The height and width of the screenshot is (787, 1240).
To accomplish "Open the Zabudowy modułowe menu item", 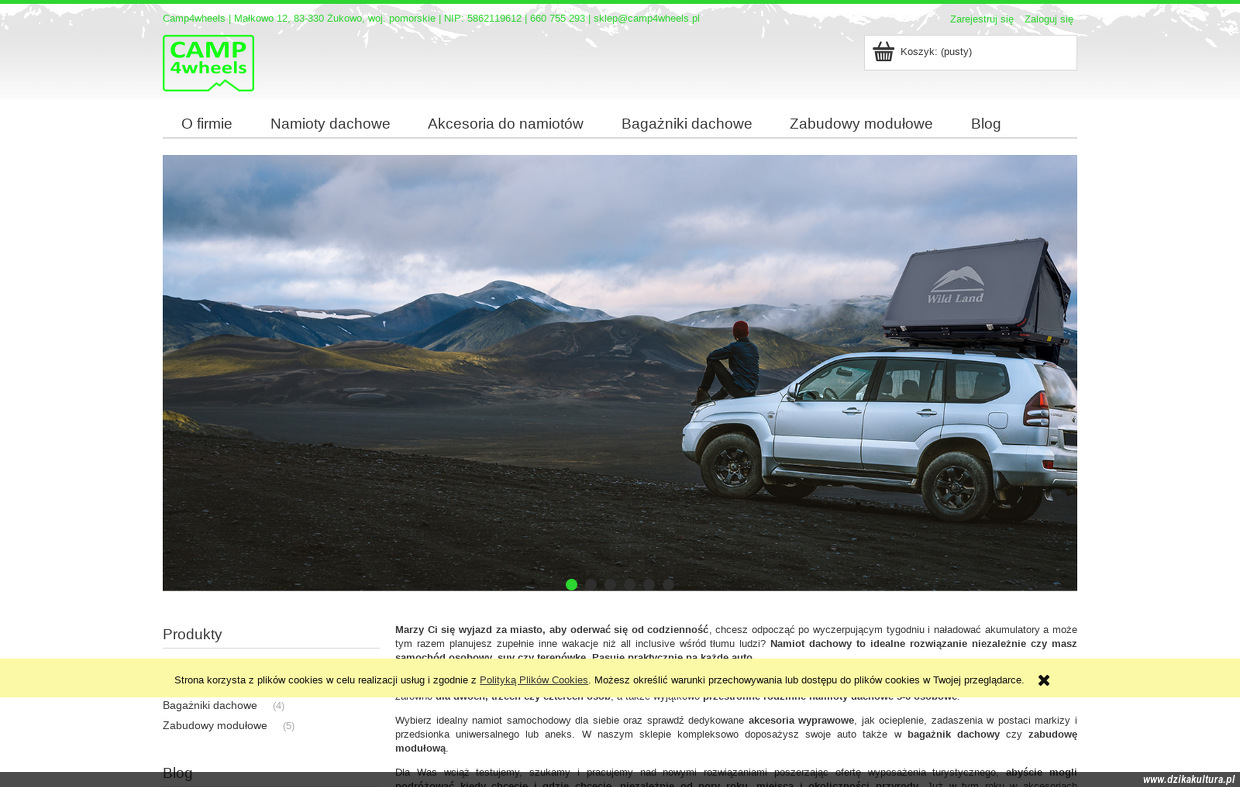I will tap(861, 124).
